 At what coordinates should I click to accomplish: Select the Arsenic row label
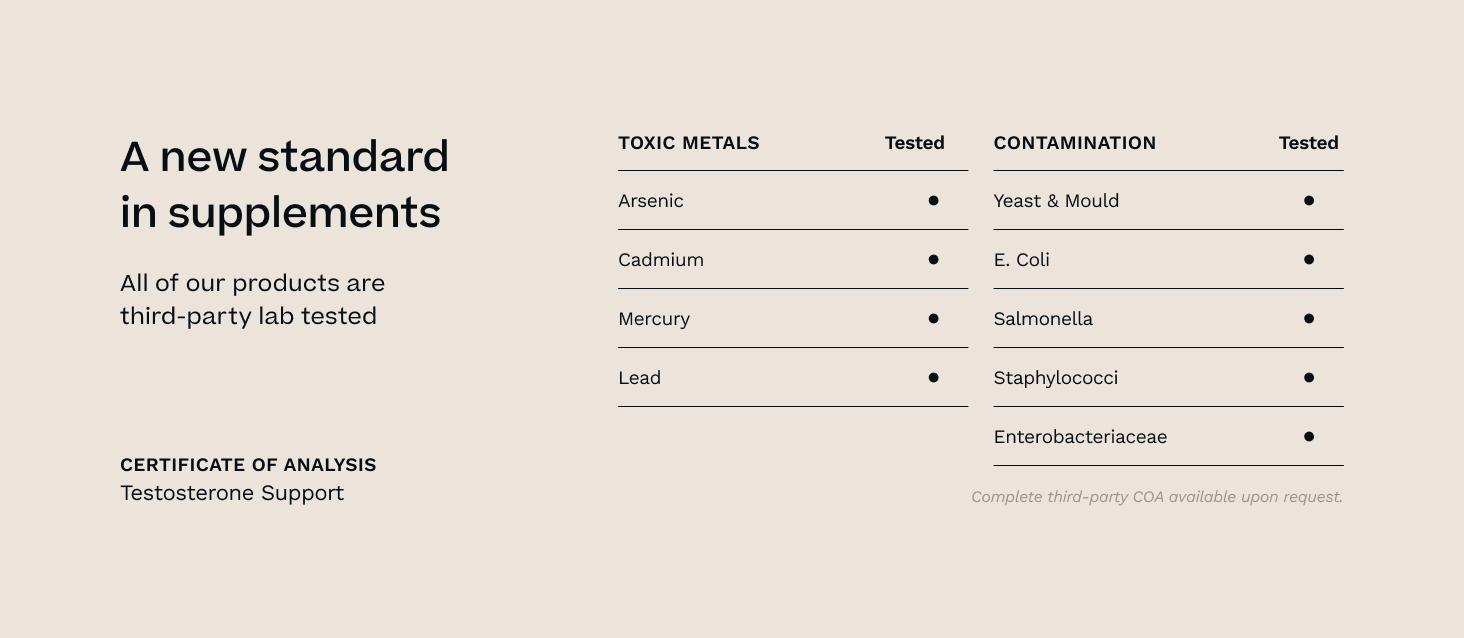click(651, 201)
